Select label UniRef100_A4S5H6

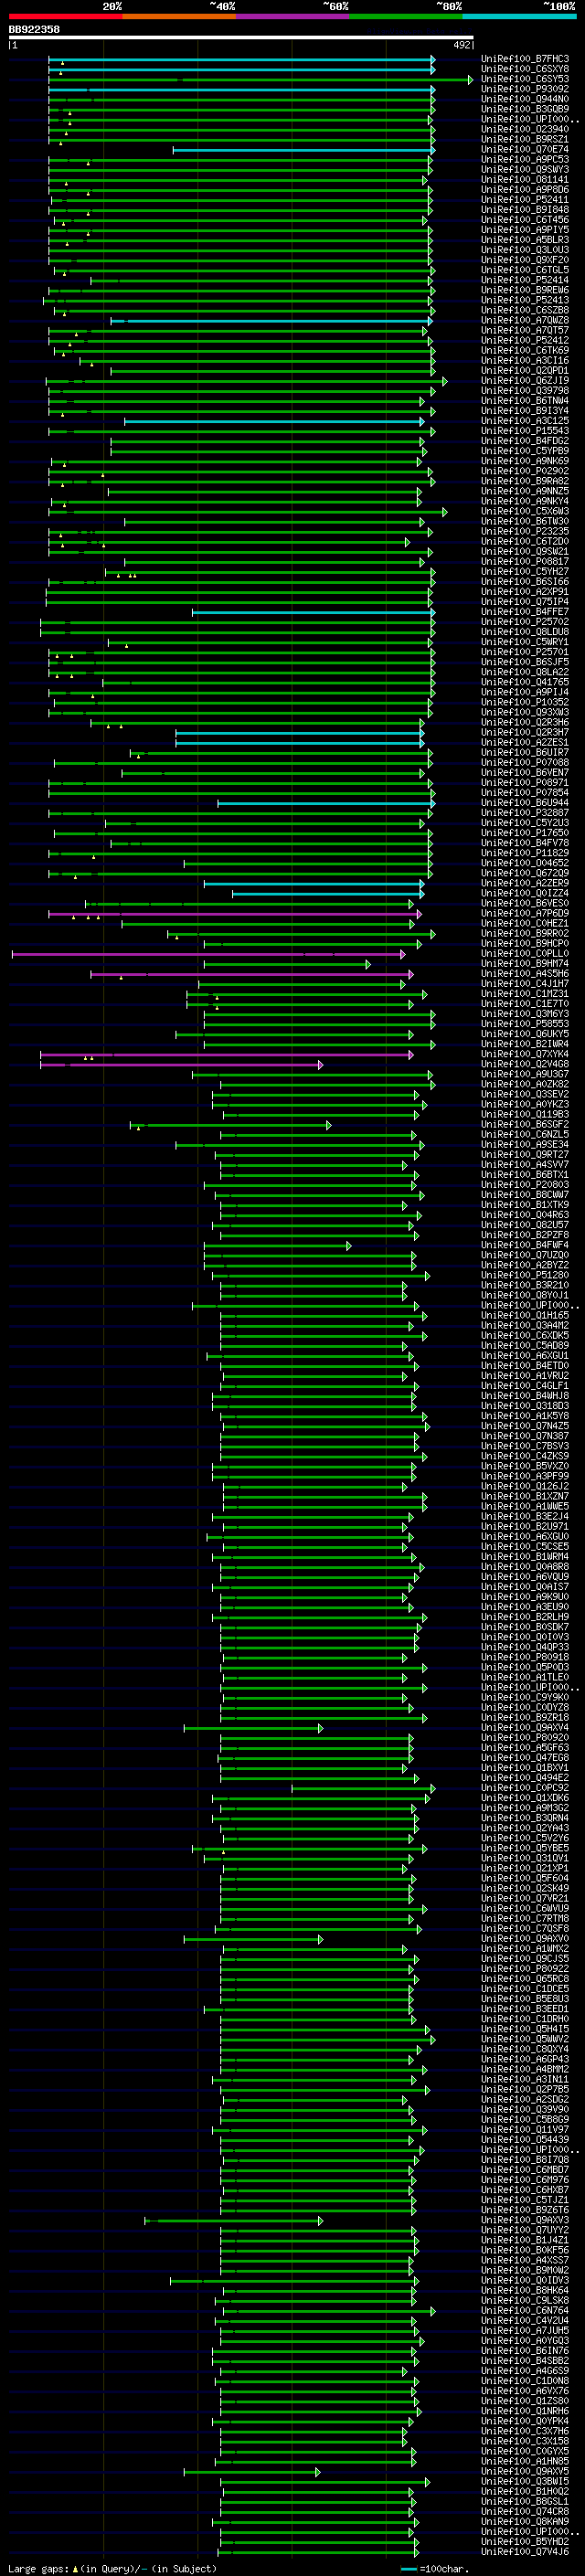(x=525, y=974)
